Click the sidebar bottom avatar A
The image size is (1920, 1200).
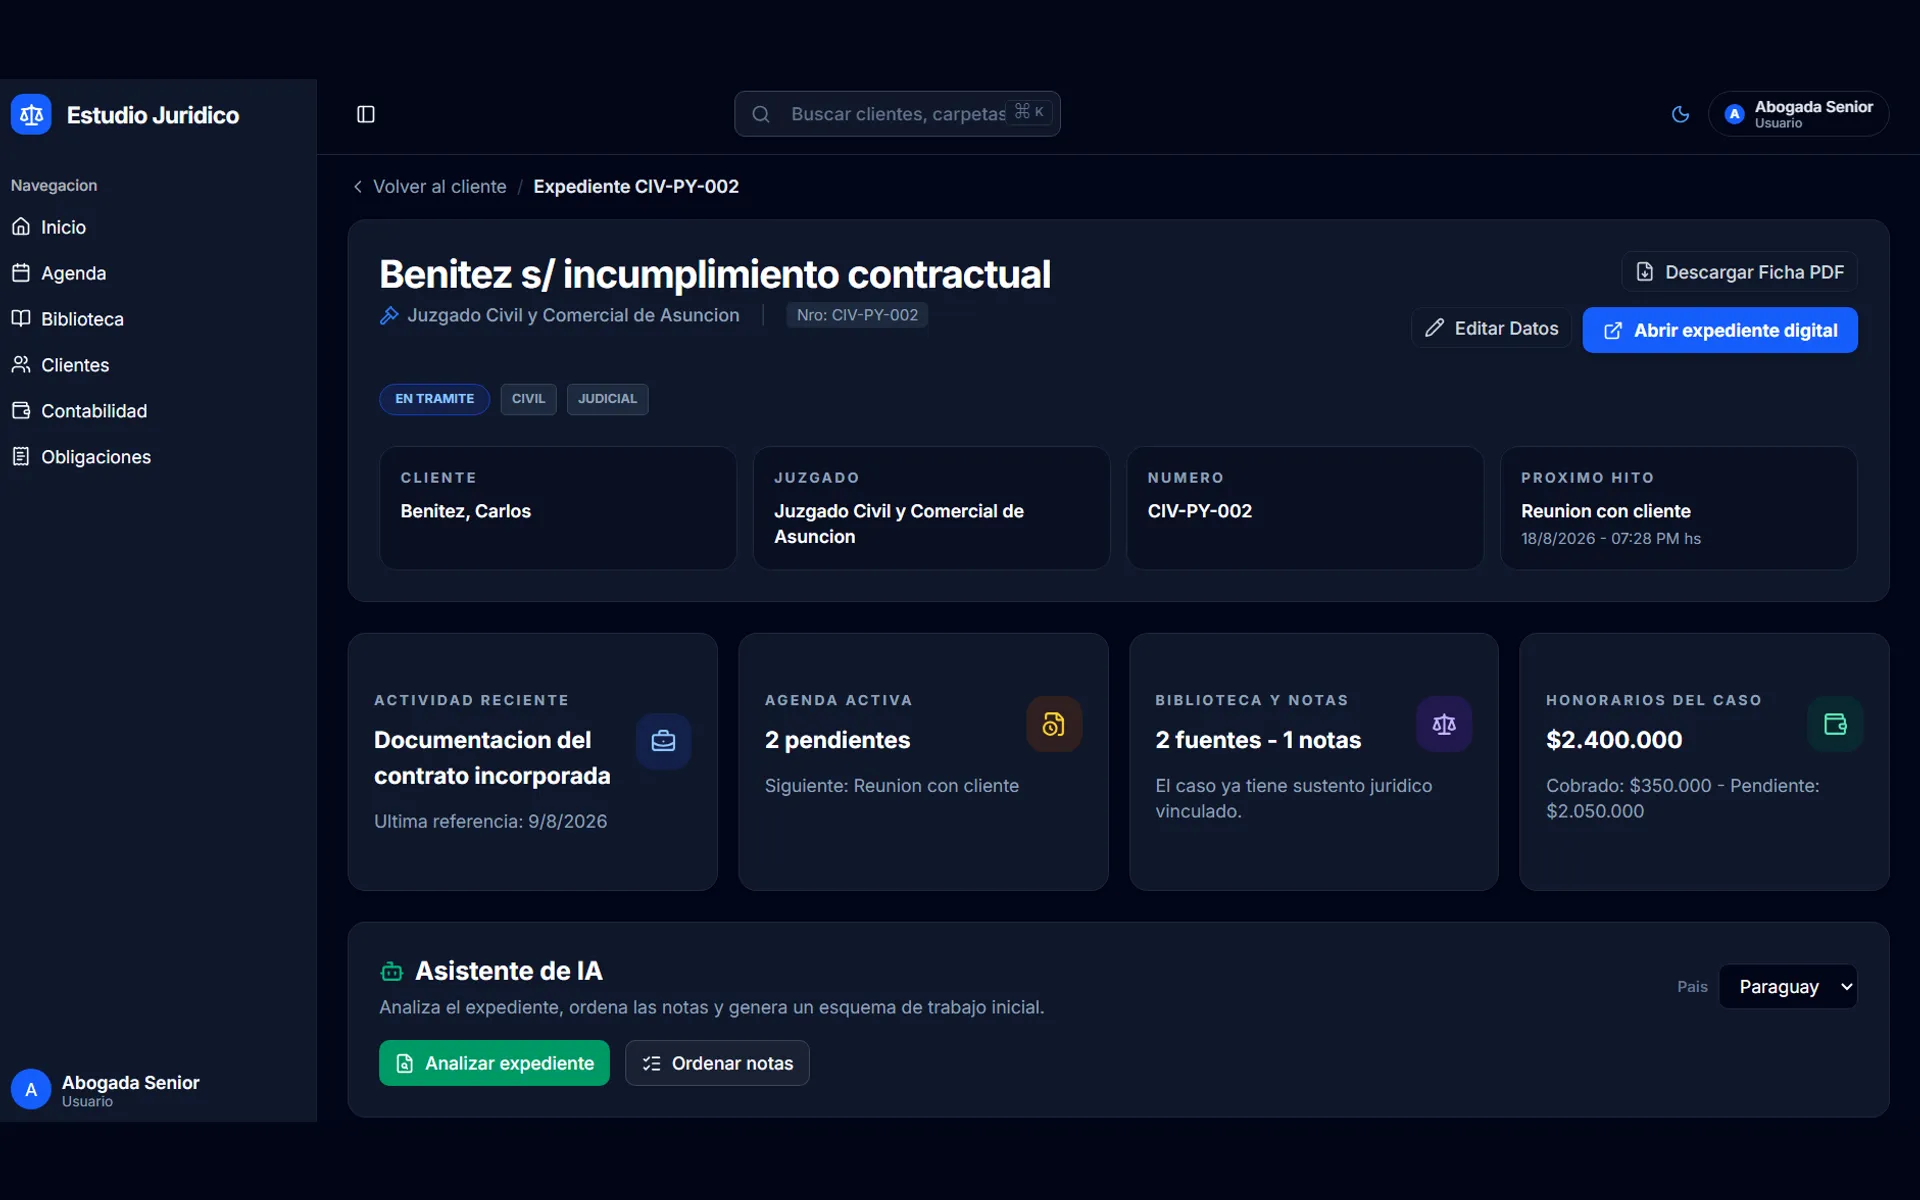[31, 1090]
